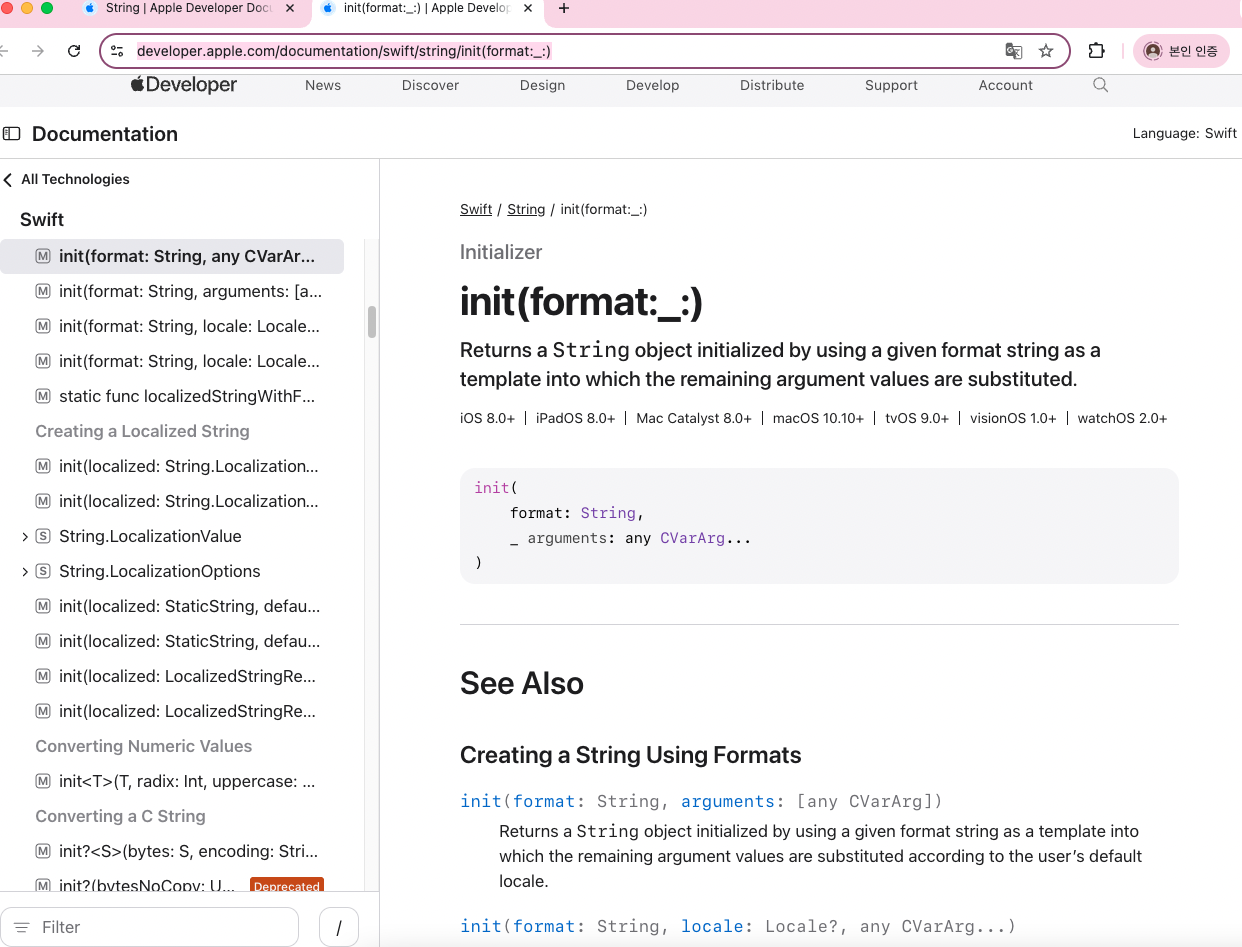Open the Design menu item
This screenshot has height=947, width=1242.
[x=542, y=85]
